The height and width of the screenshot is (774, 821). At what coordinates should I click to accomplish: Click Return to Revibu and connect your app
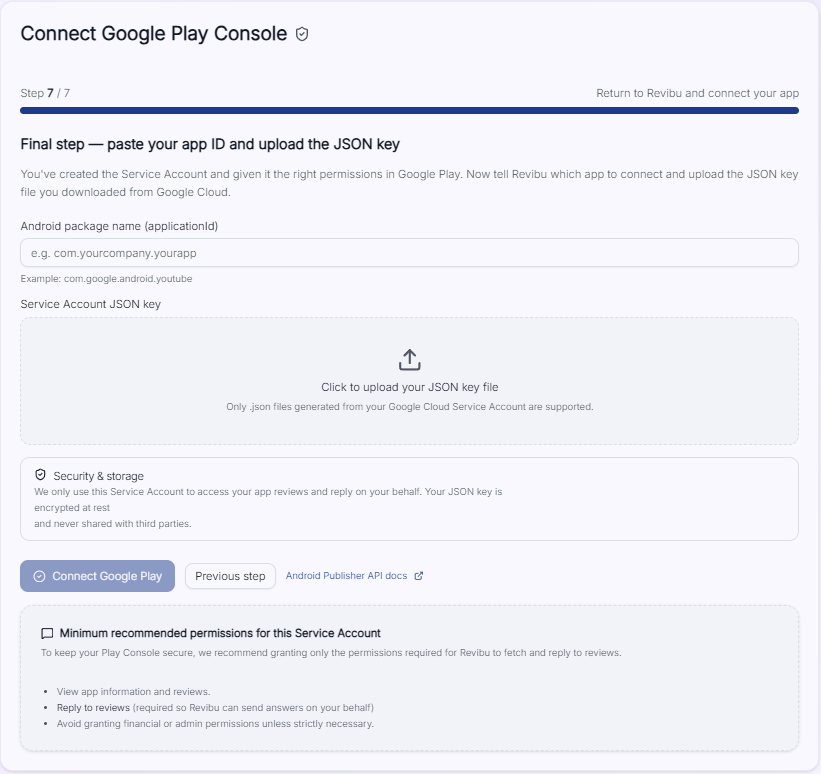pyautogui.click(x=697, y=92)
